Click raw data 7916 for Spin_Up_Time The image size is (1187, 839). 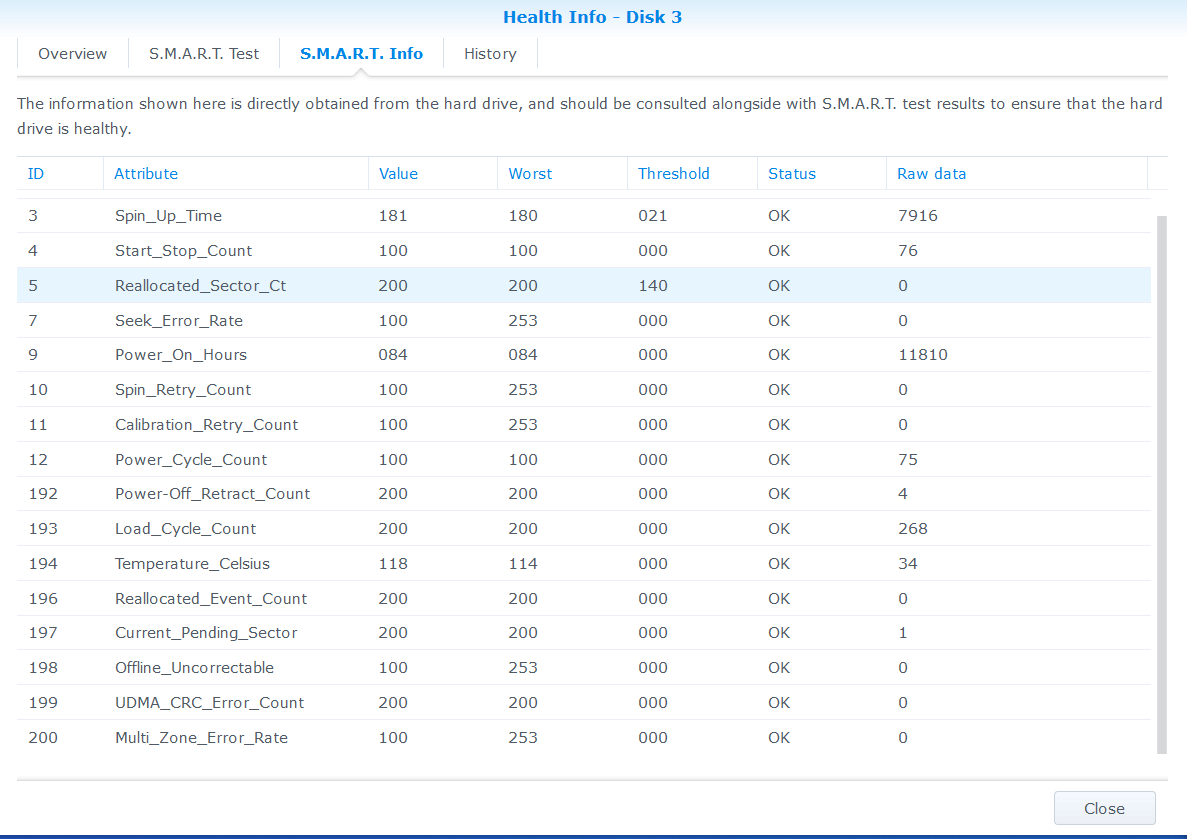(918, 216)
